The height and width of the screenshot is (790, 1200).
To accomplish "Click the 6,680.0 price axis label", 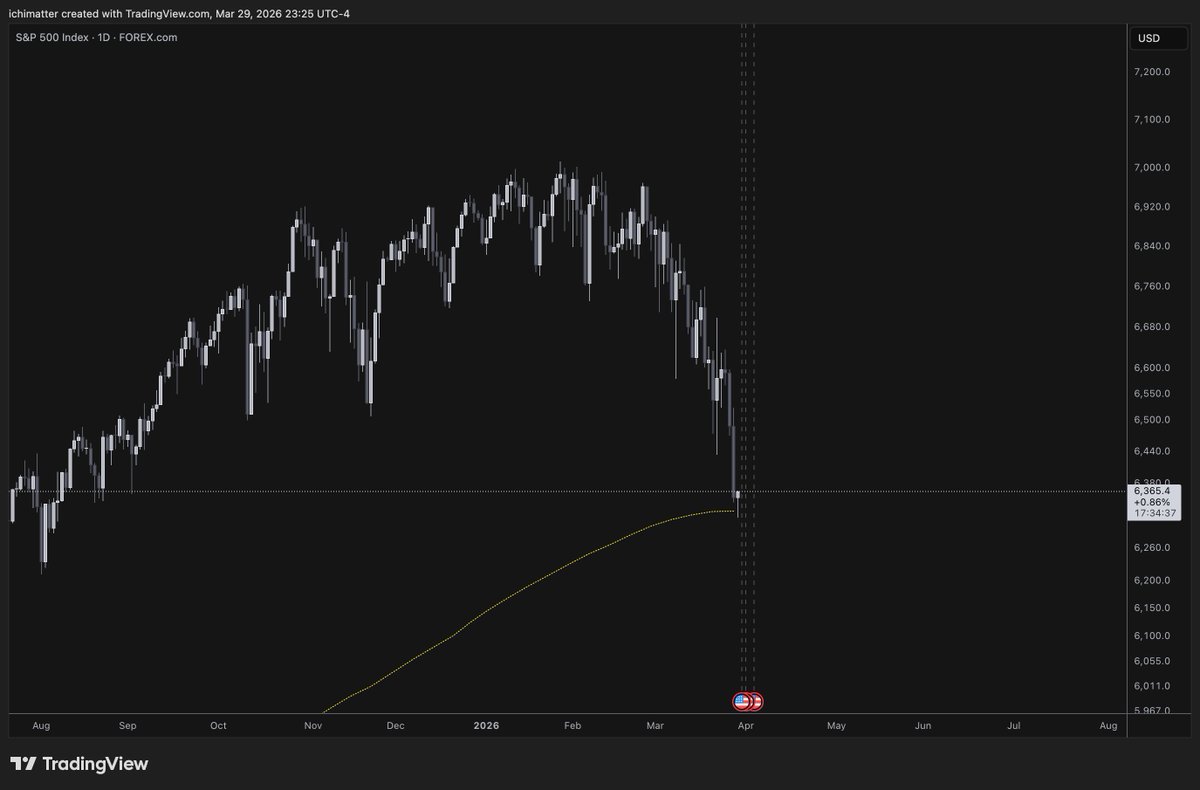I will 1153,327.
